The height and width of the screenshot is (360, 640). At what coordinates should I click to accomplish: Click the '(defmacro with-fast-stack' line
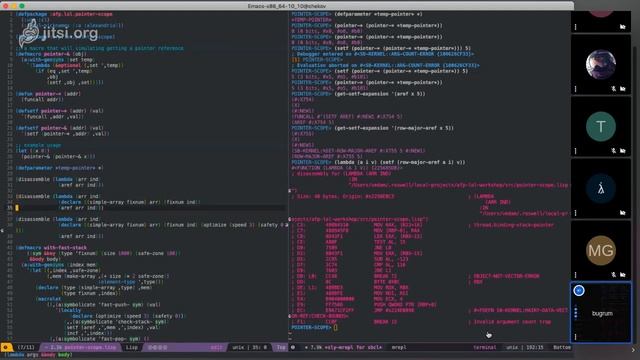click(51, 248)
